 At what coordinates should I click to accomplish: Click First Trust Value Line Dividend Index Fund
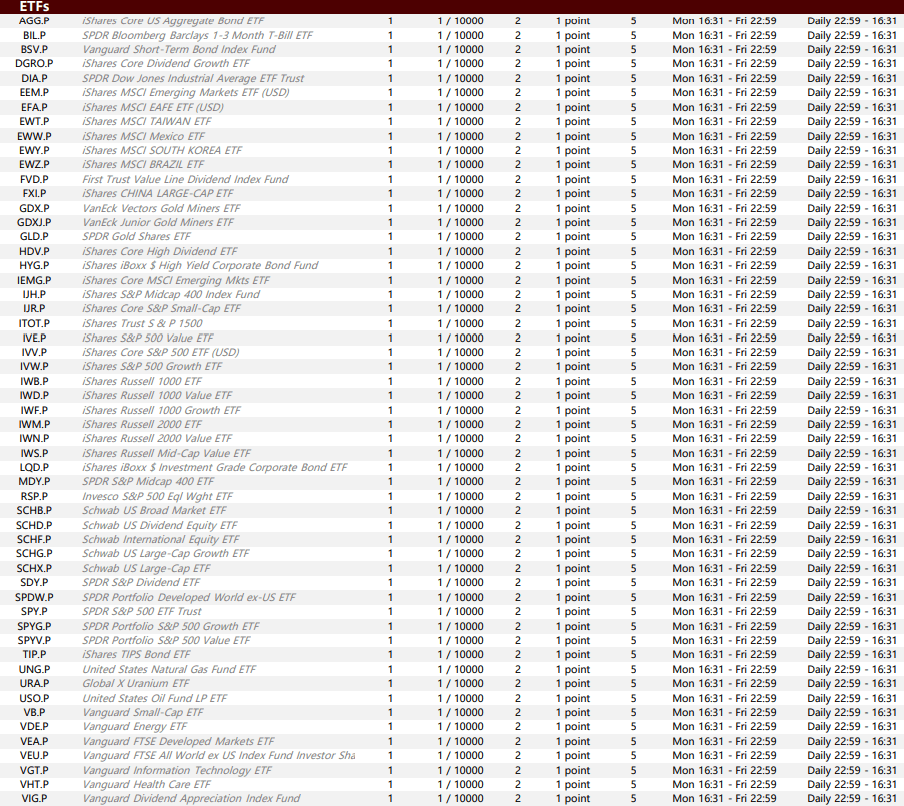click(185, 179)
